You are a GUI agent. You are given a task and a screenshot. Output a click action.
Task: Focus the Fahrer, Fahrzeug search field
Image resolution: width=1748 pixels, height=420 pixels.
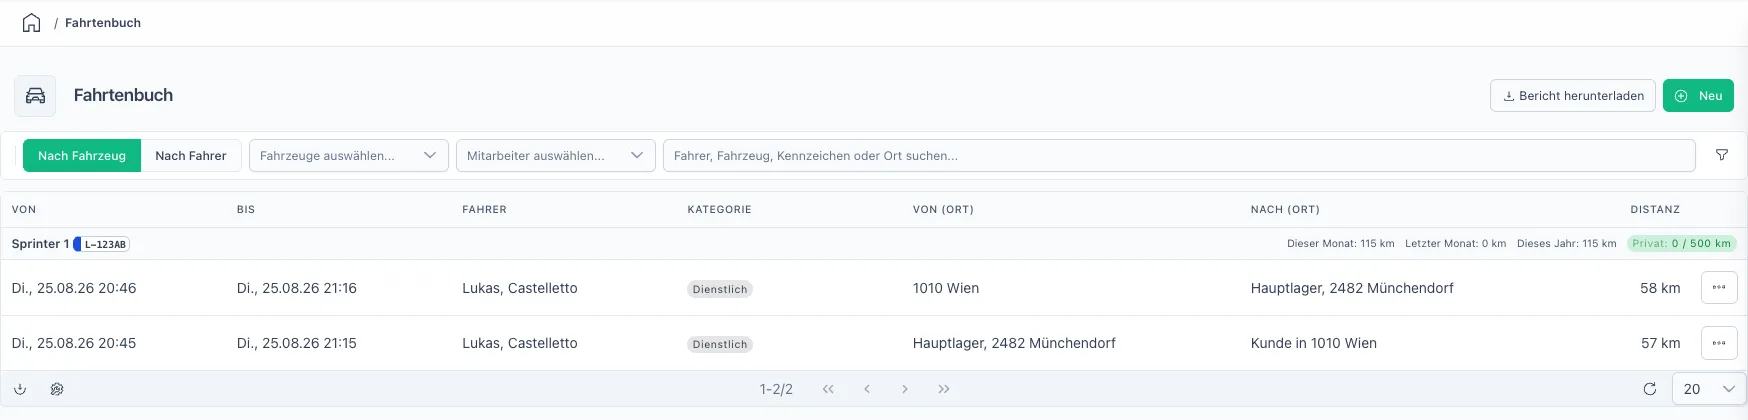click(1179, 156)
